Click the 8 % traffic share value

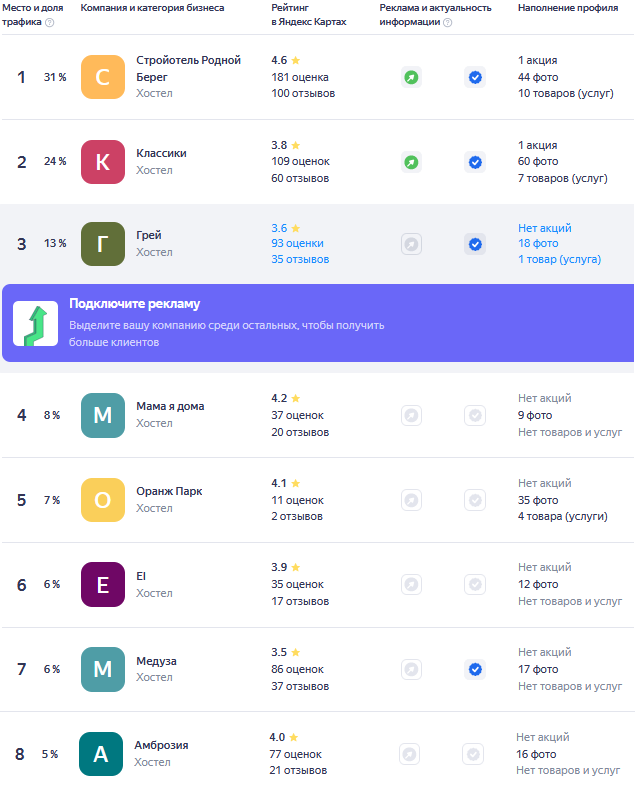52,415
